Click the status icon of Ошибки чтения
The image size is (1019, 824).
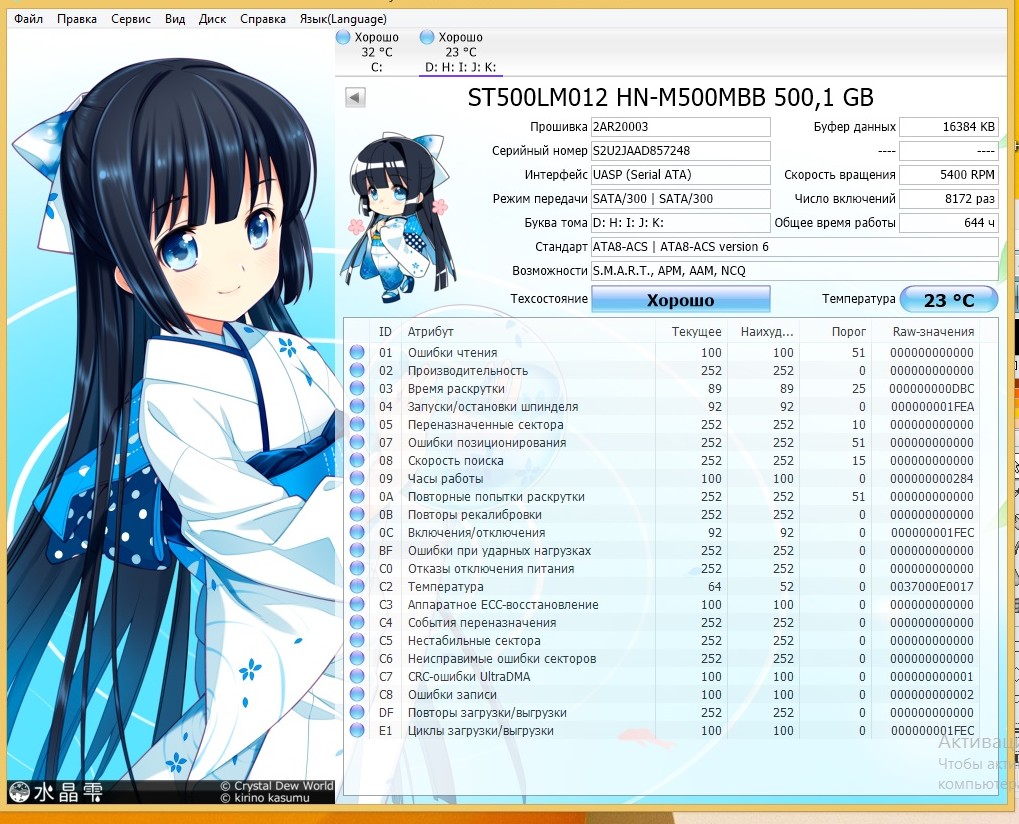pyautogui.click(x=357, y=352)
